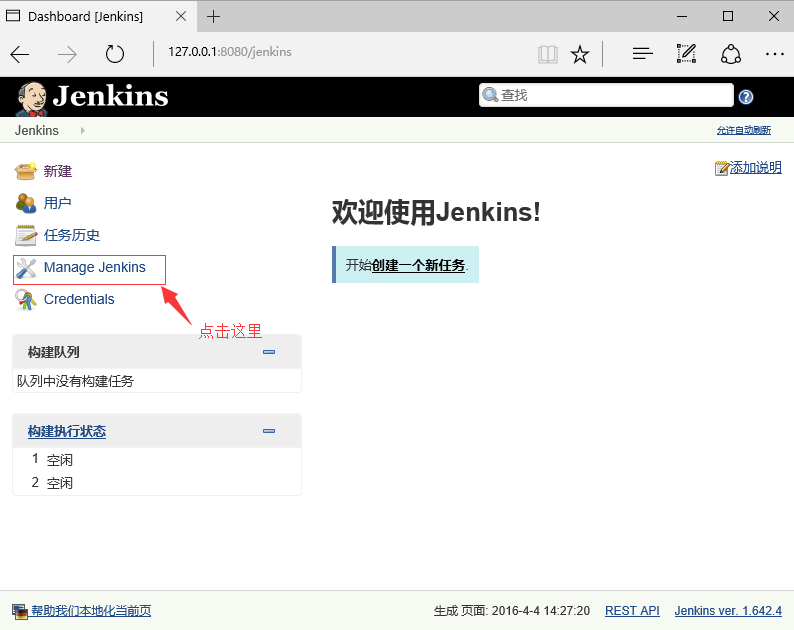Focus the 查找 search input field
794x630 pixels.
pyautogui.click(x=606, y=95)
